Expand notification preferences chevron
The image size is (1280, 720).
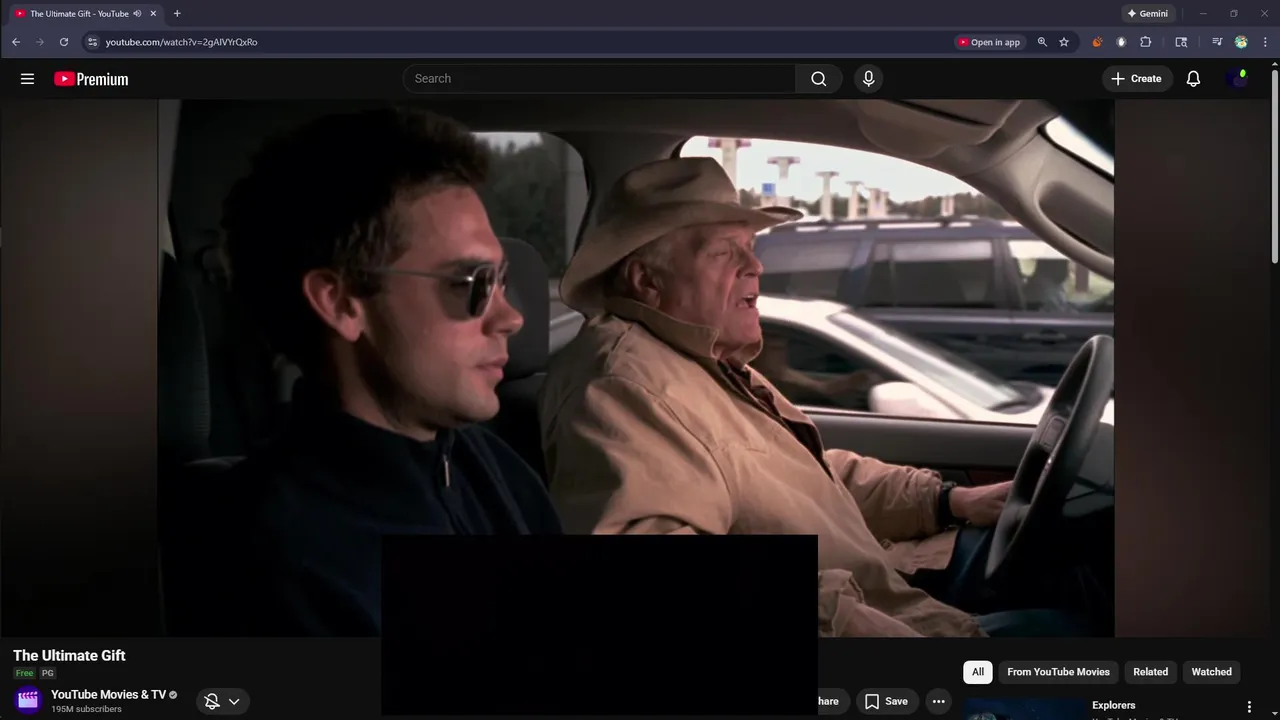(234, 701)
